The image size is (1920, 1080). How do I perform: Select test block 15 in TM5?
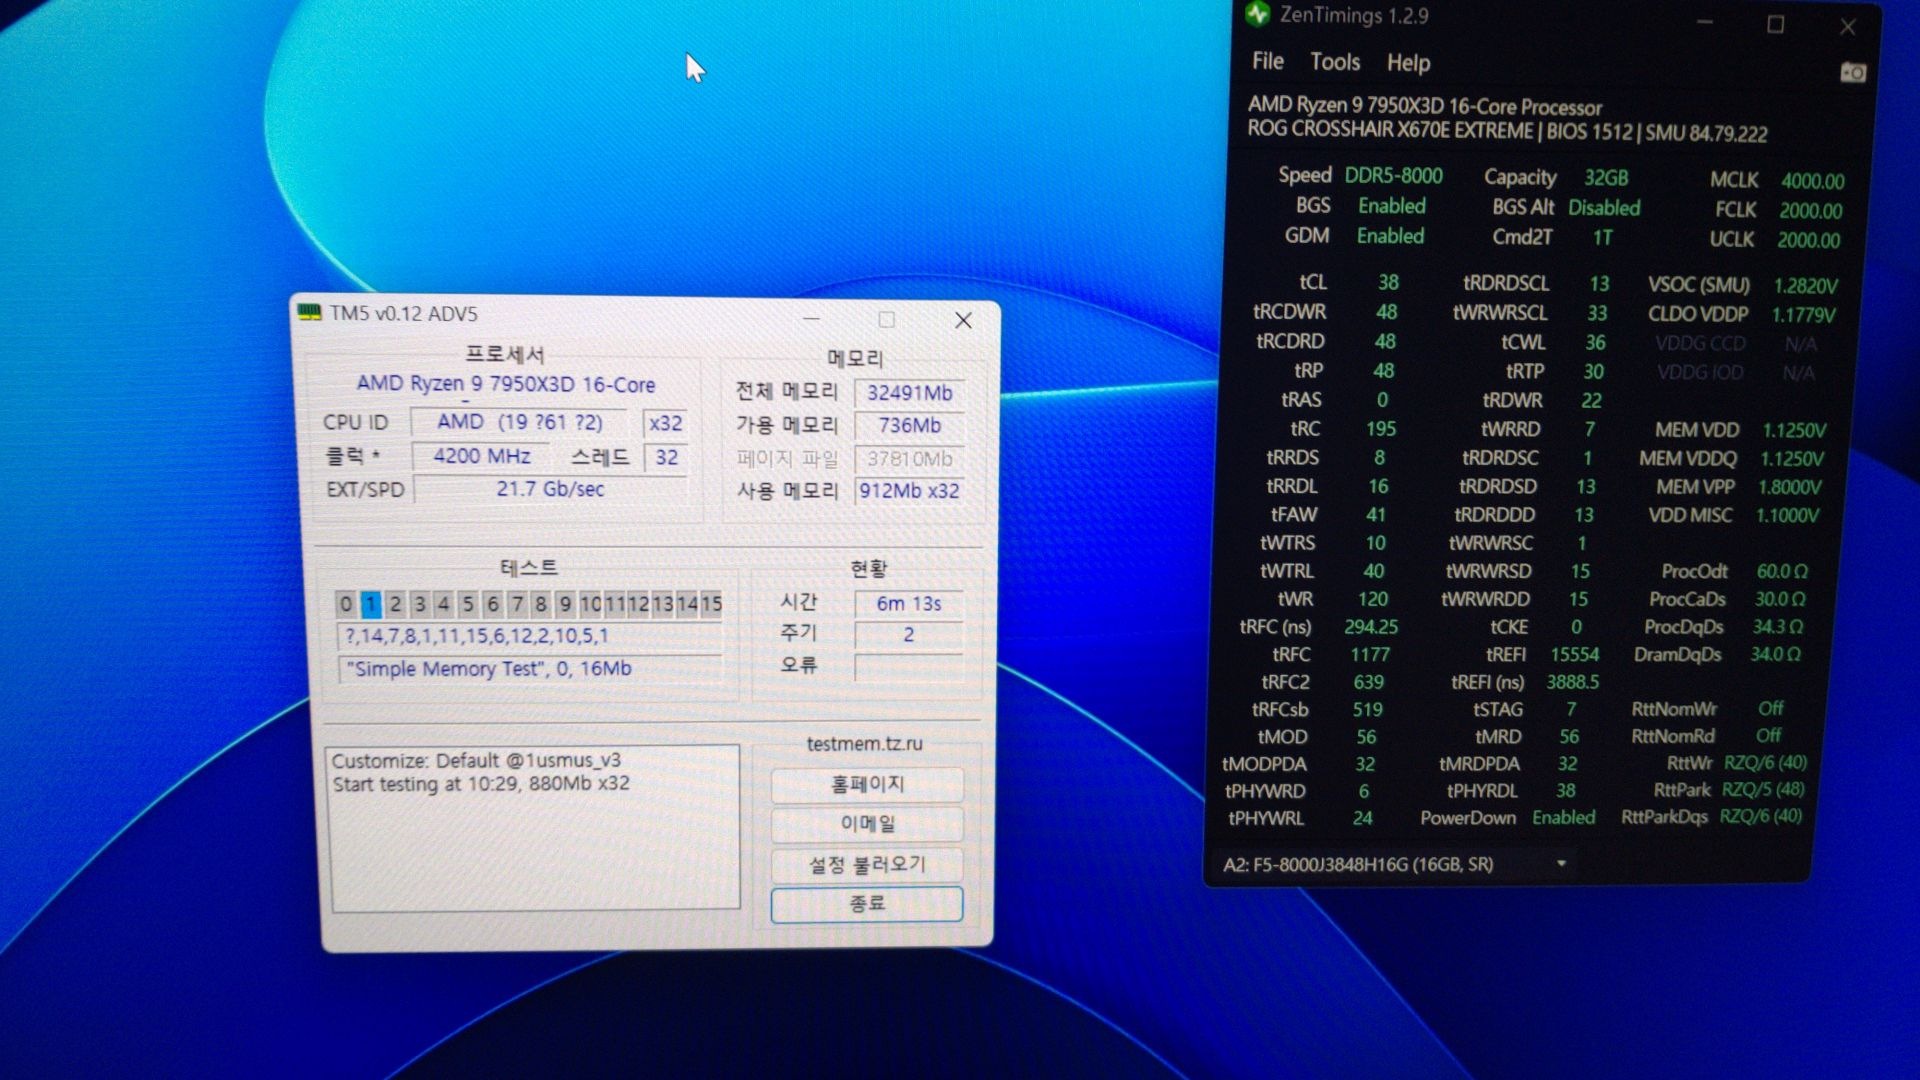tap(711, 603)
